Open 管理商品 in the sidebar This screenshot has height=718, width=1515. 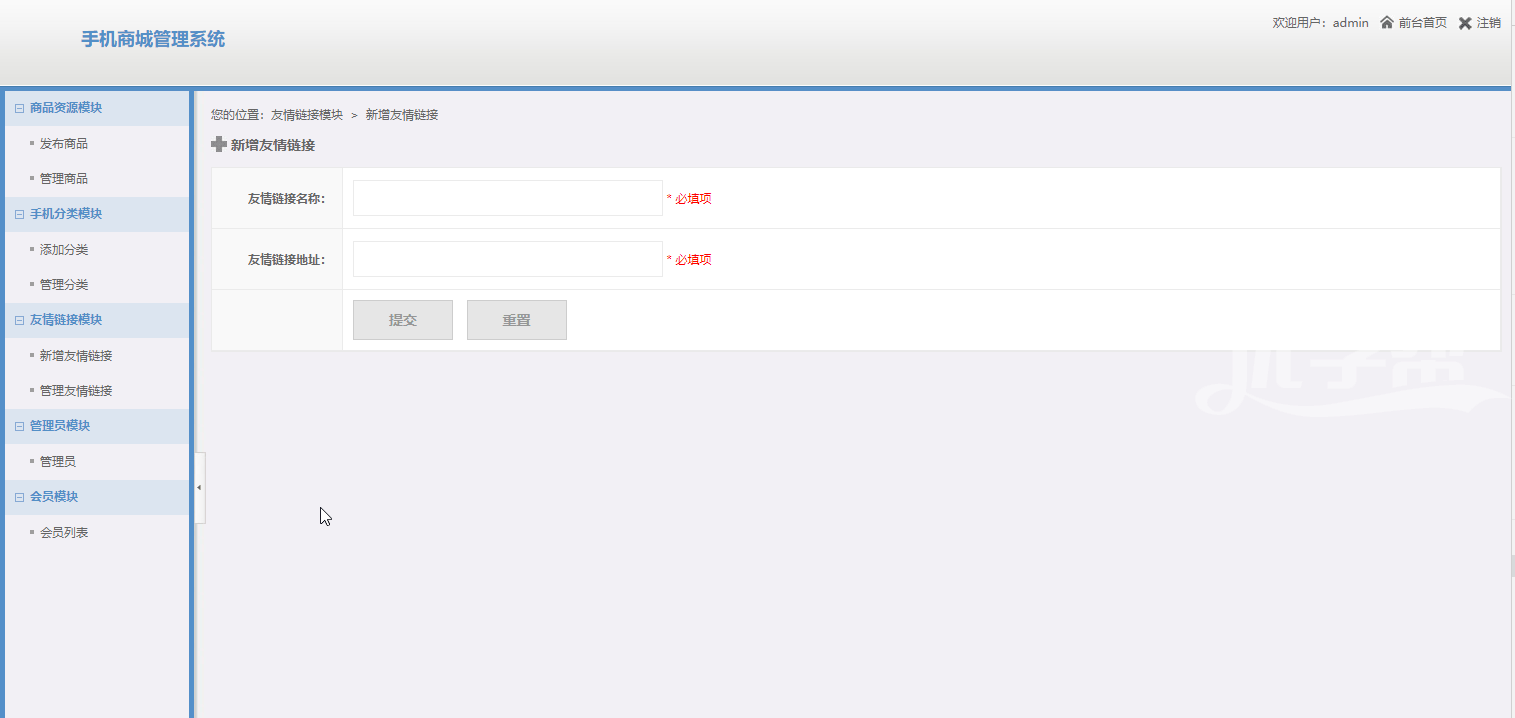(x=64, y=179)
